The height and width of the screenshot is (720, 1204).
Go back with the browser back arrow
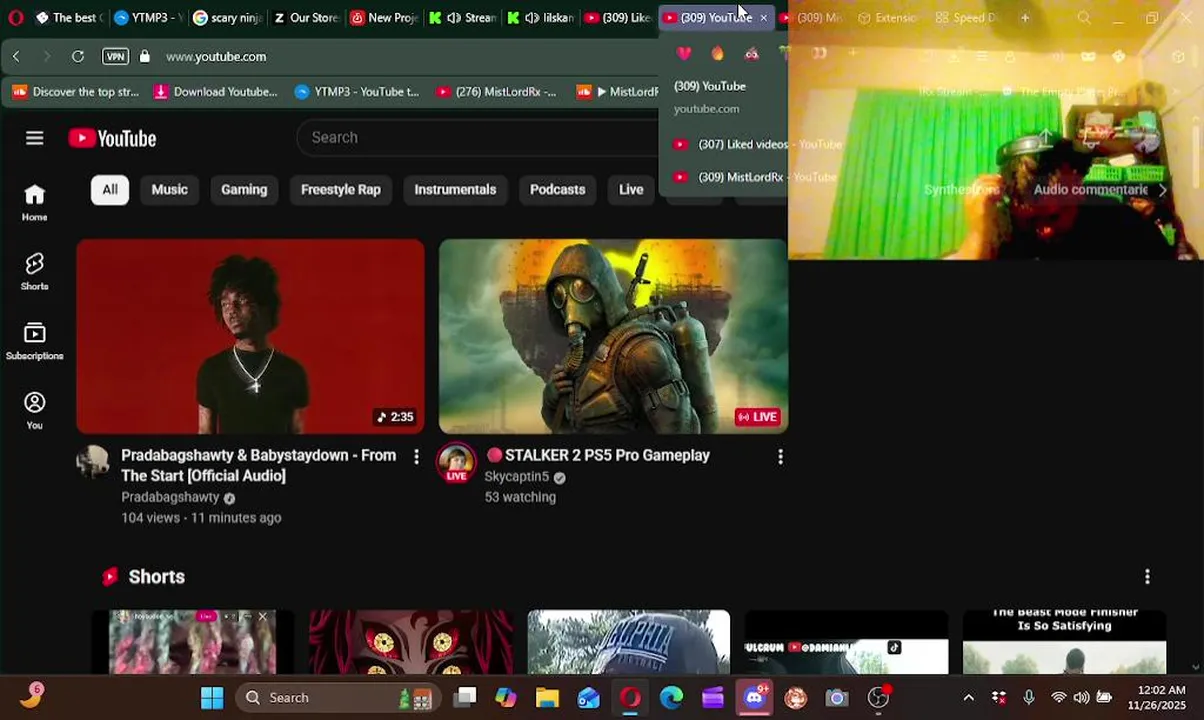coord(16,57)
